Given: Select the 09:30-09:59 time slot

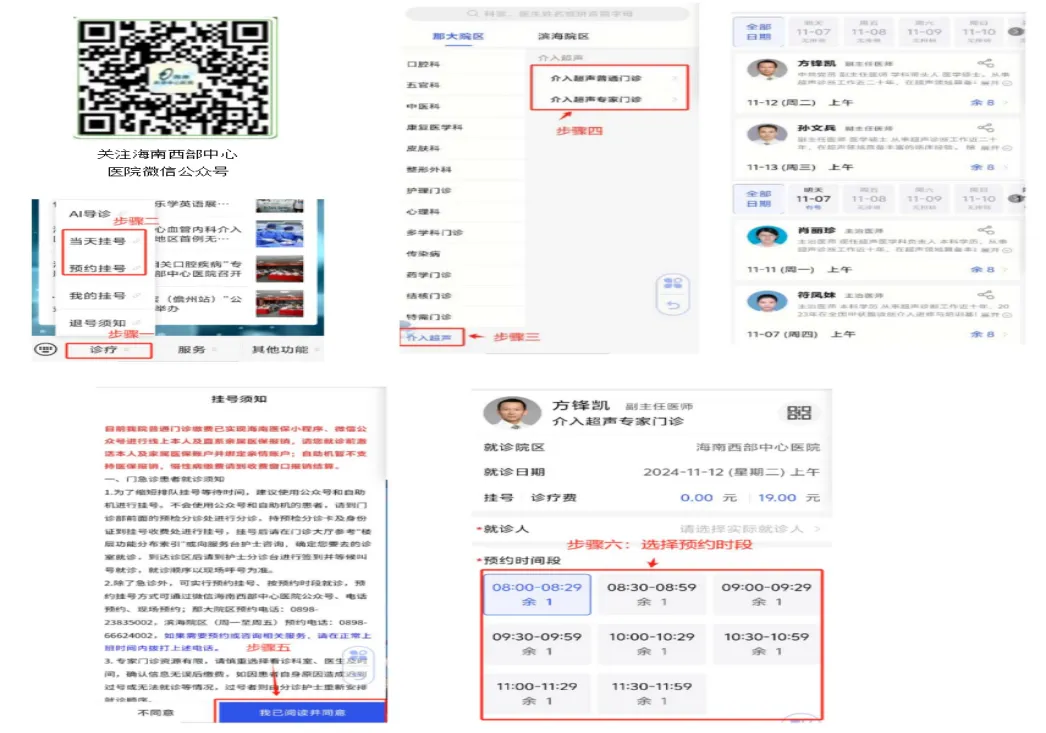Looking at the screenshot, I should (537, 644).
